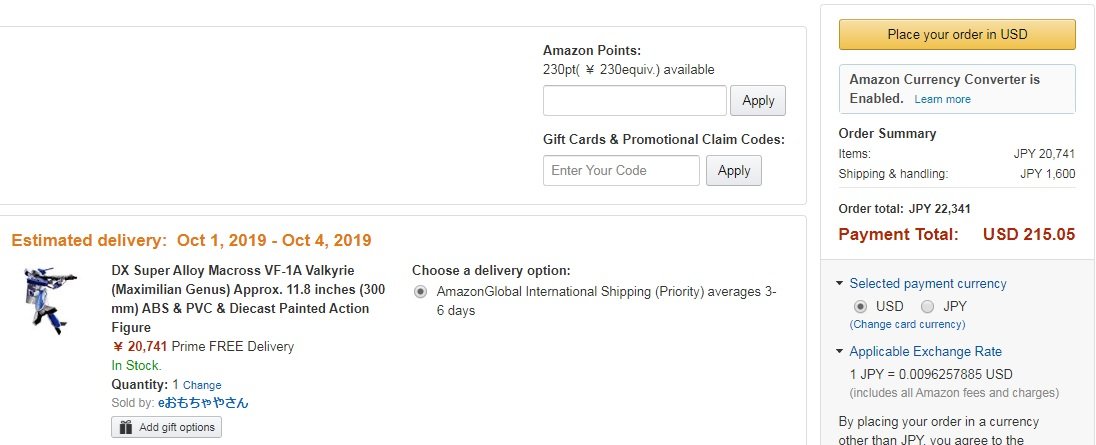The height and width of the screenshot is (445, 1096).
Task: Click the gift box icon in Add gift options
Action: (x=126, y=428)
